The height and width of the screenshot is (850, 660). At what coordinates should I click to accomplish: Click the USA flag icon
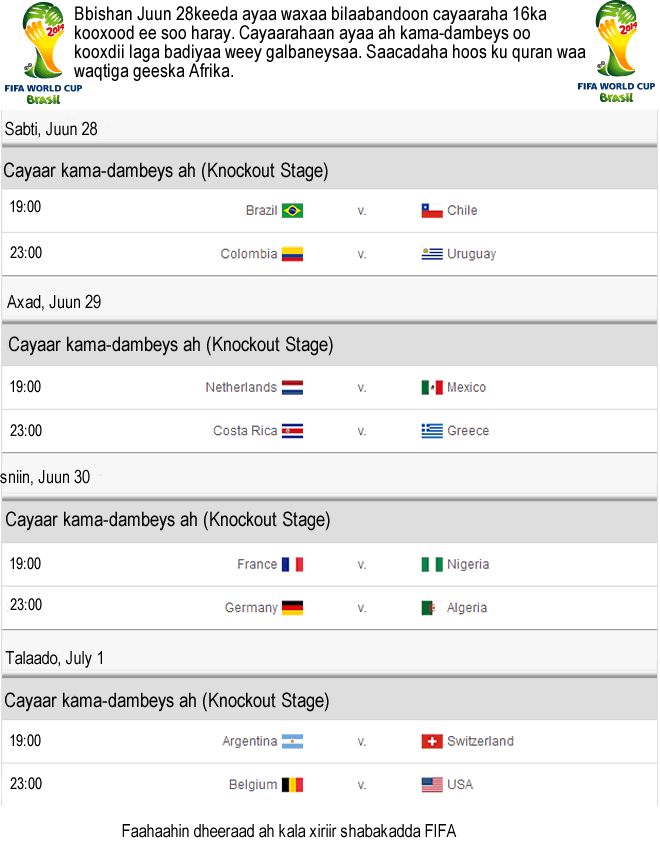tap(432, 785)
